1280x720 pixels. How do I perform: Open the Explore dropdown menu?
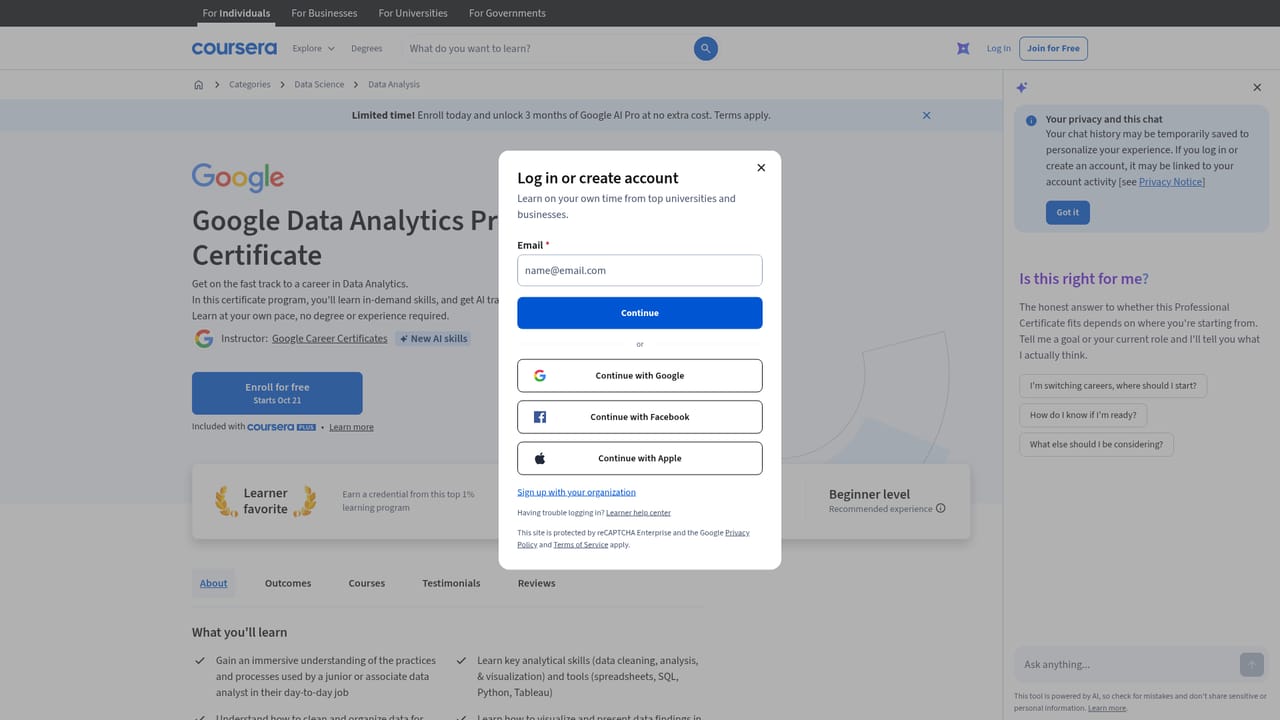coord(313,48)
